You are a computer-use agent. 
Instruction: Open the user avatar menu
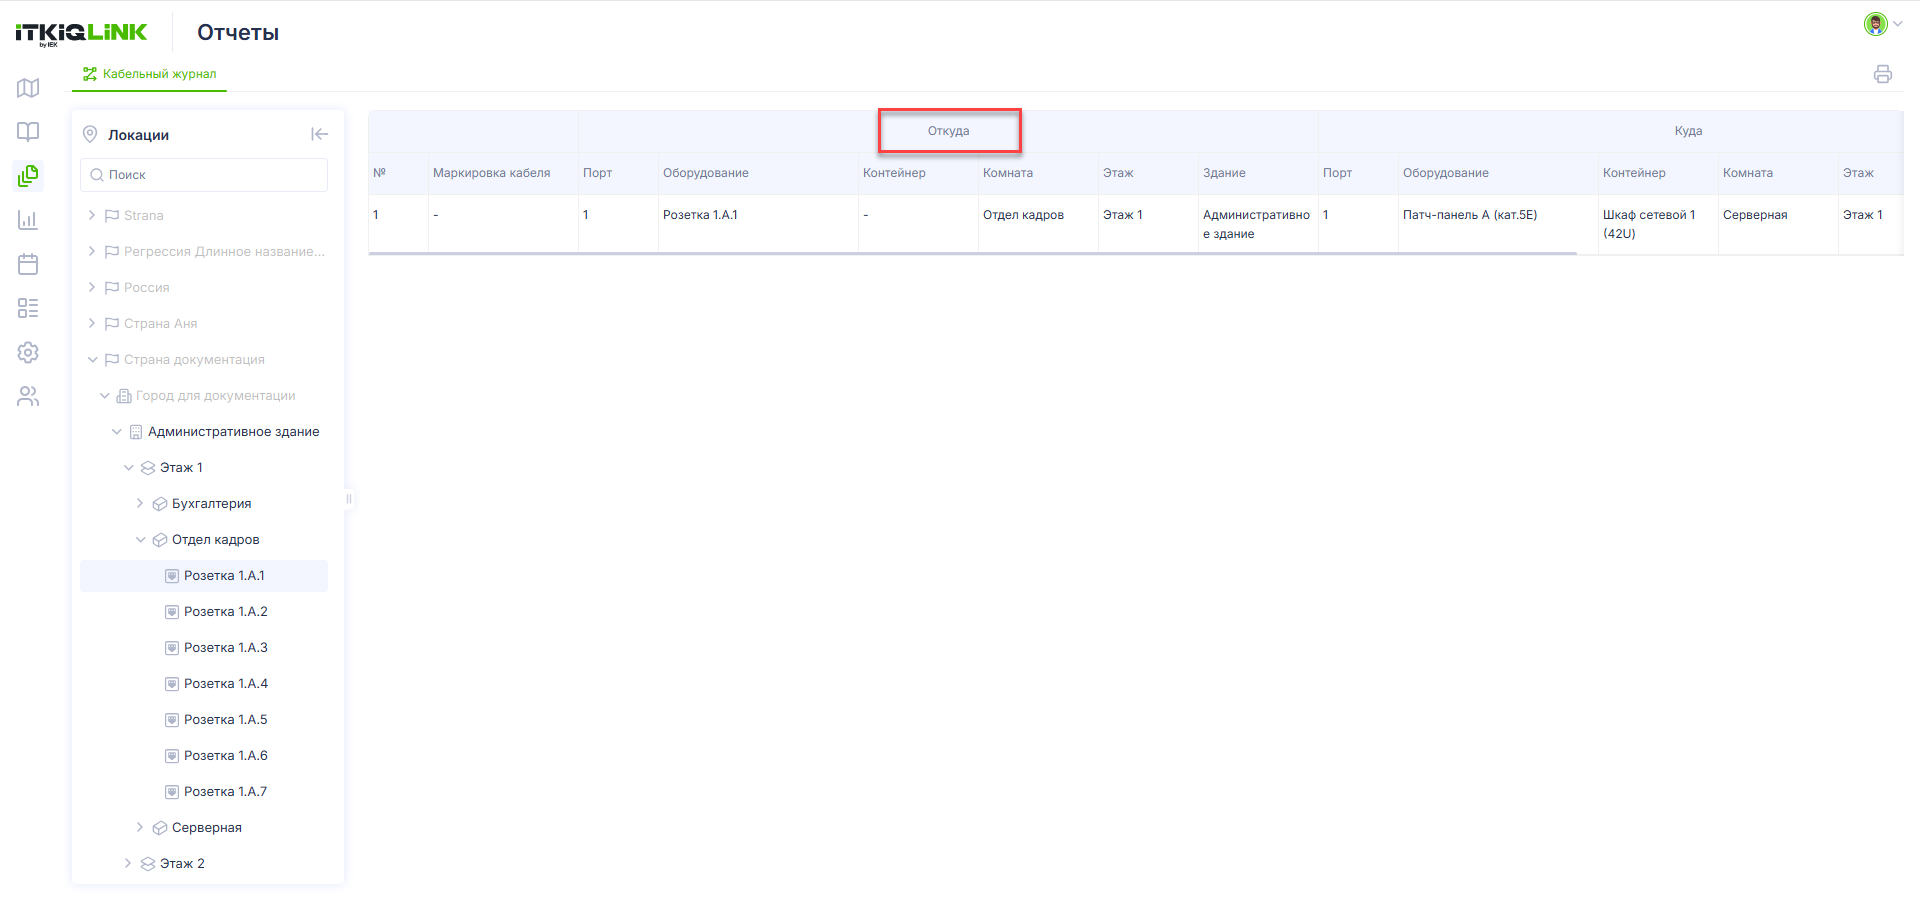[x=1882, y=24]
